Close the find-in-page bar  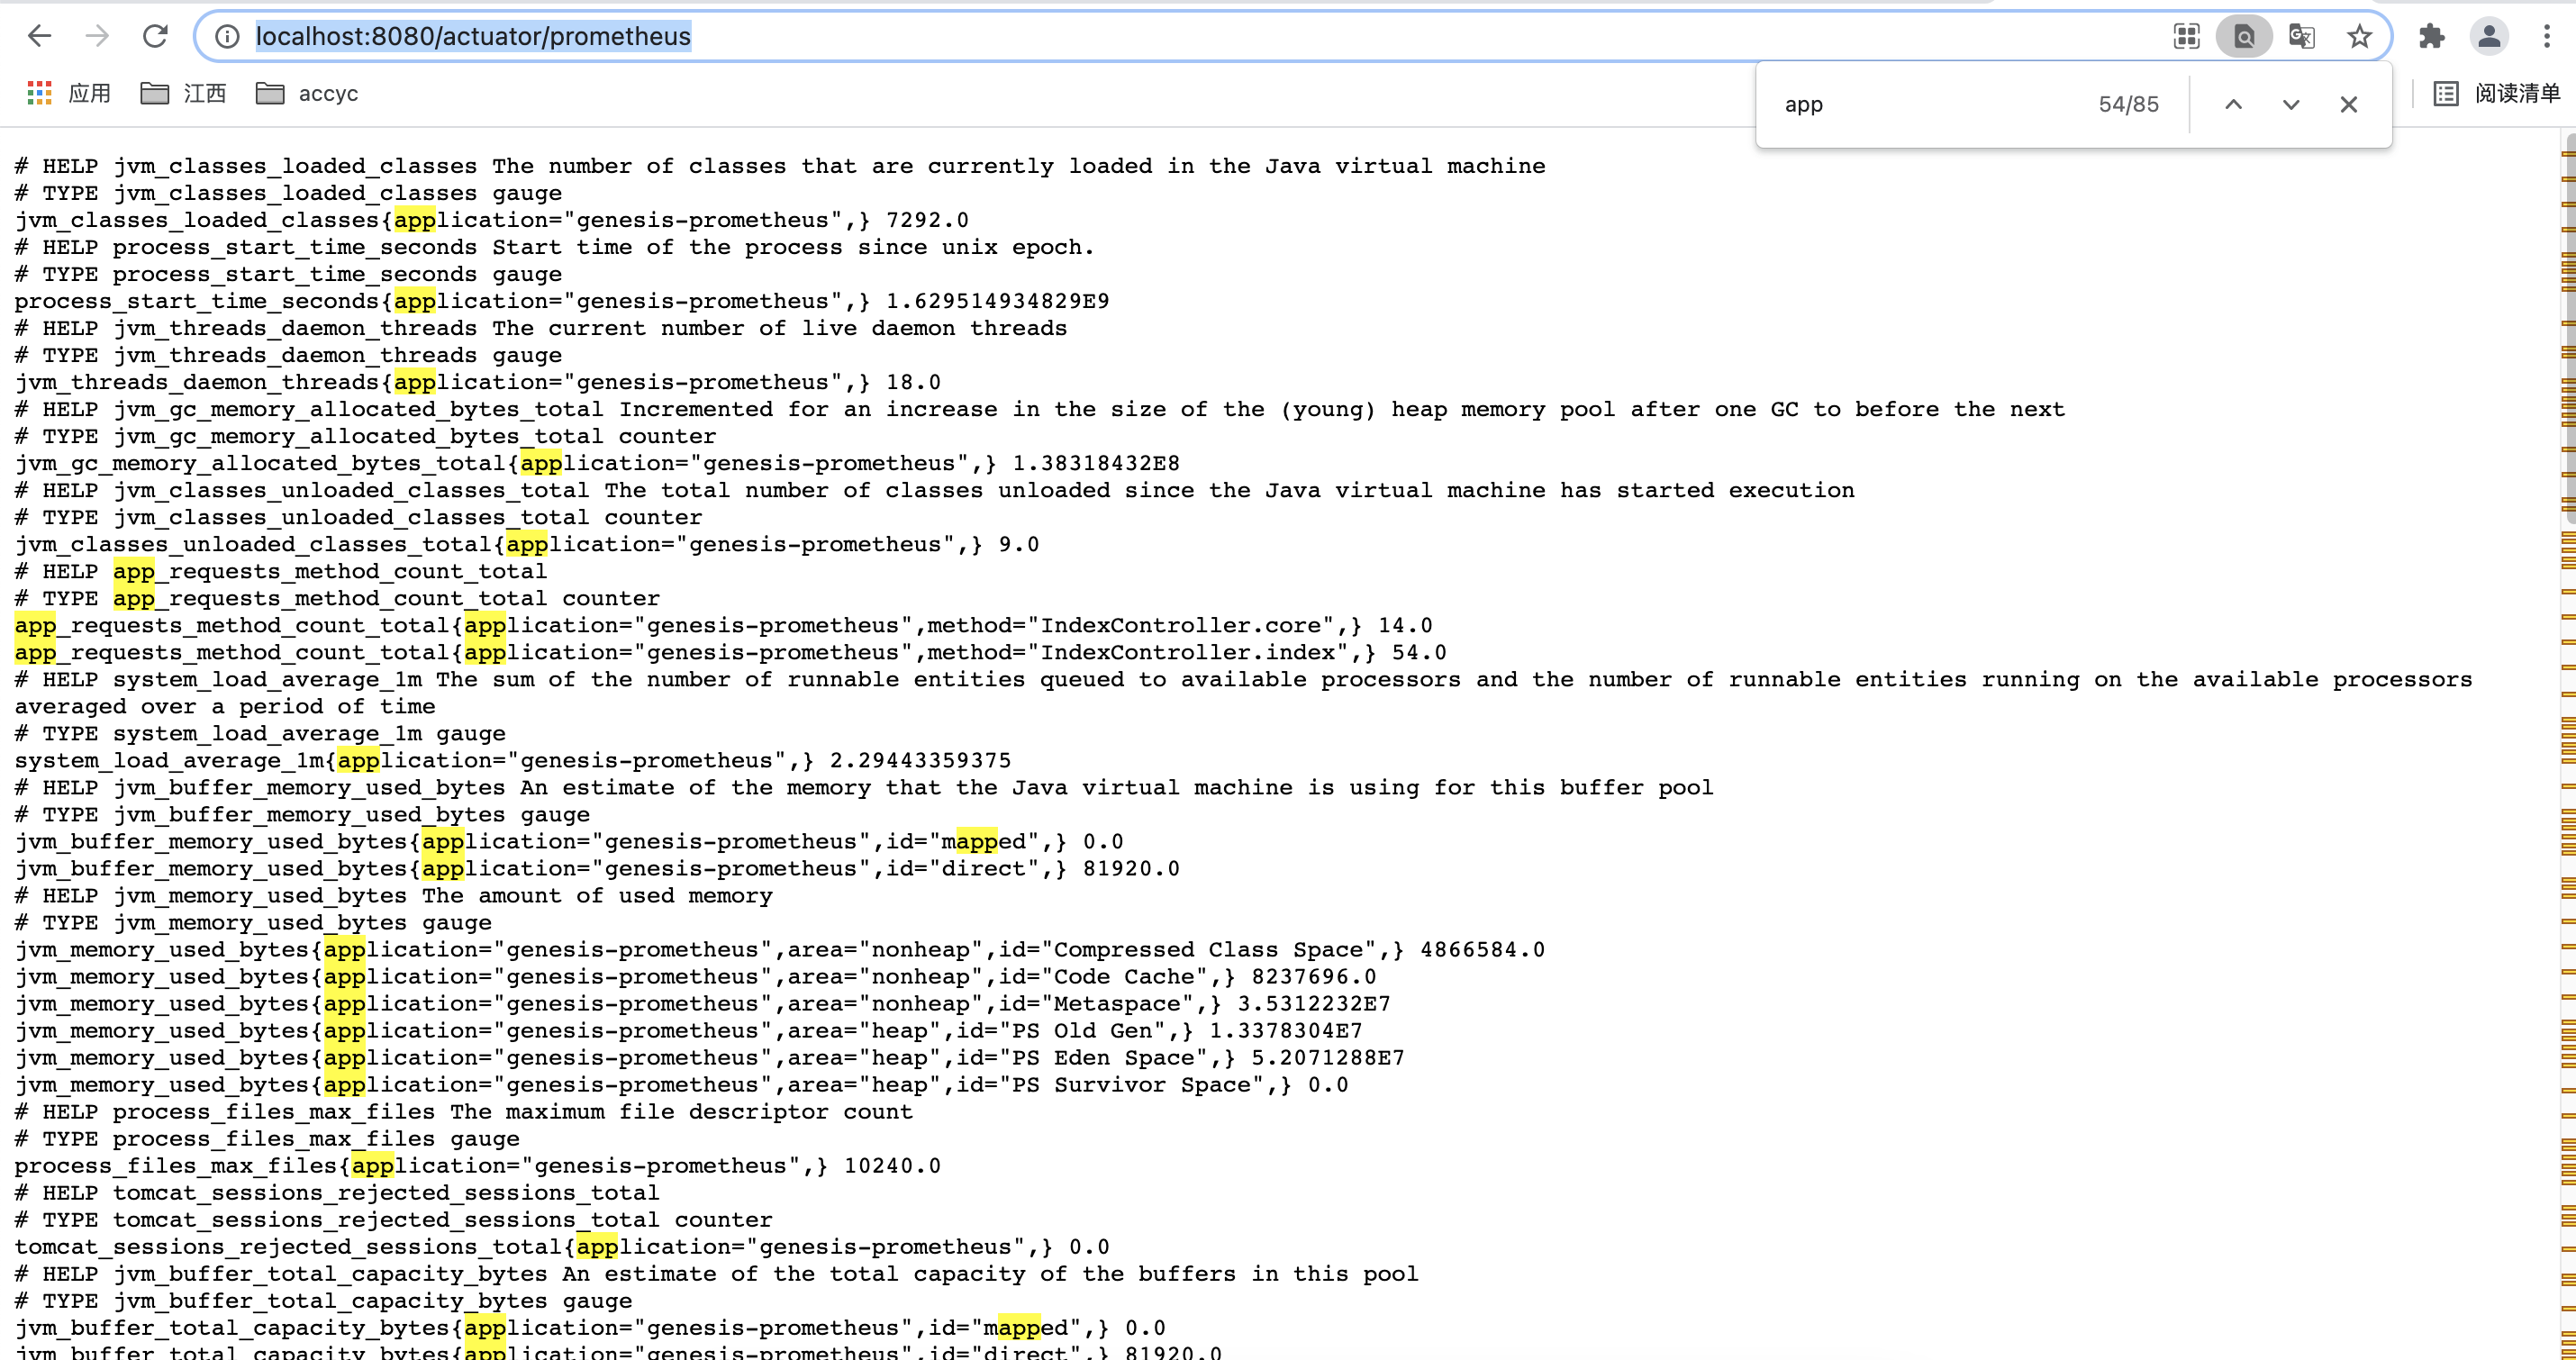tap(2348, 104)
